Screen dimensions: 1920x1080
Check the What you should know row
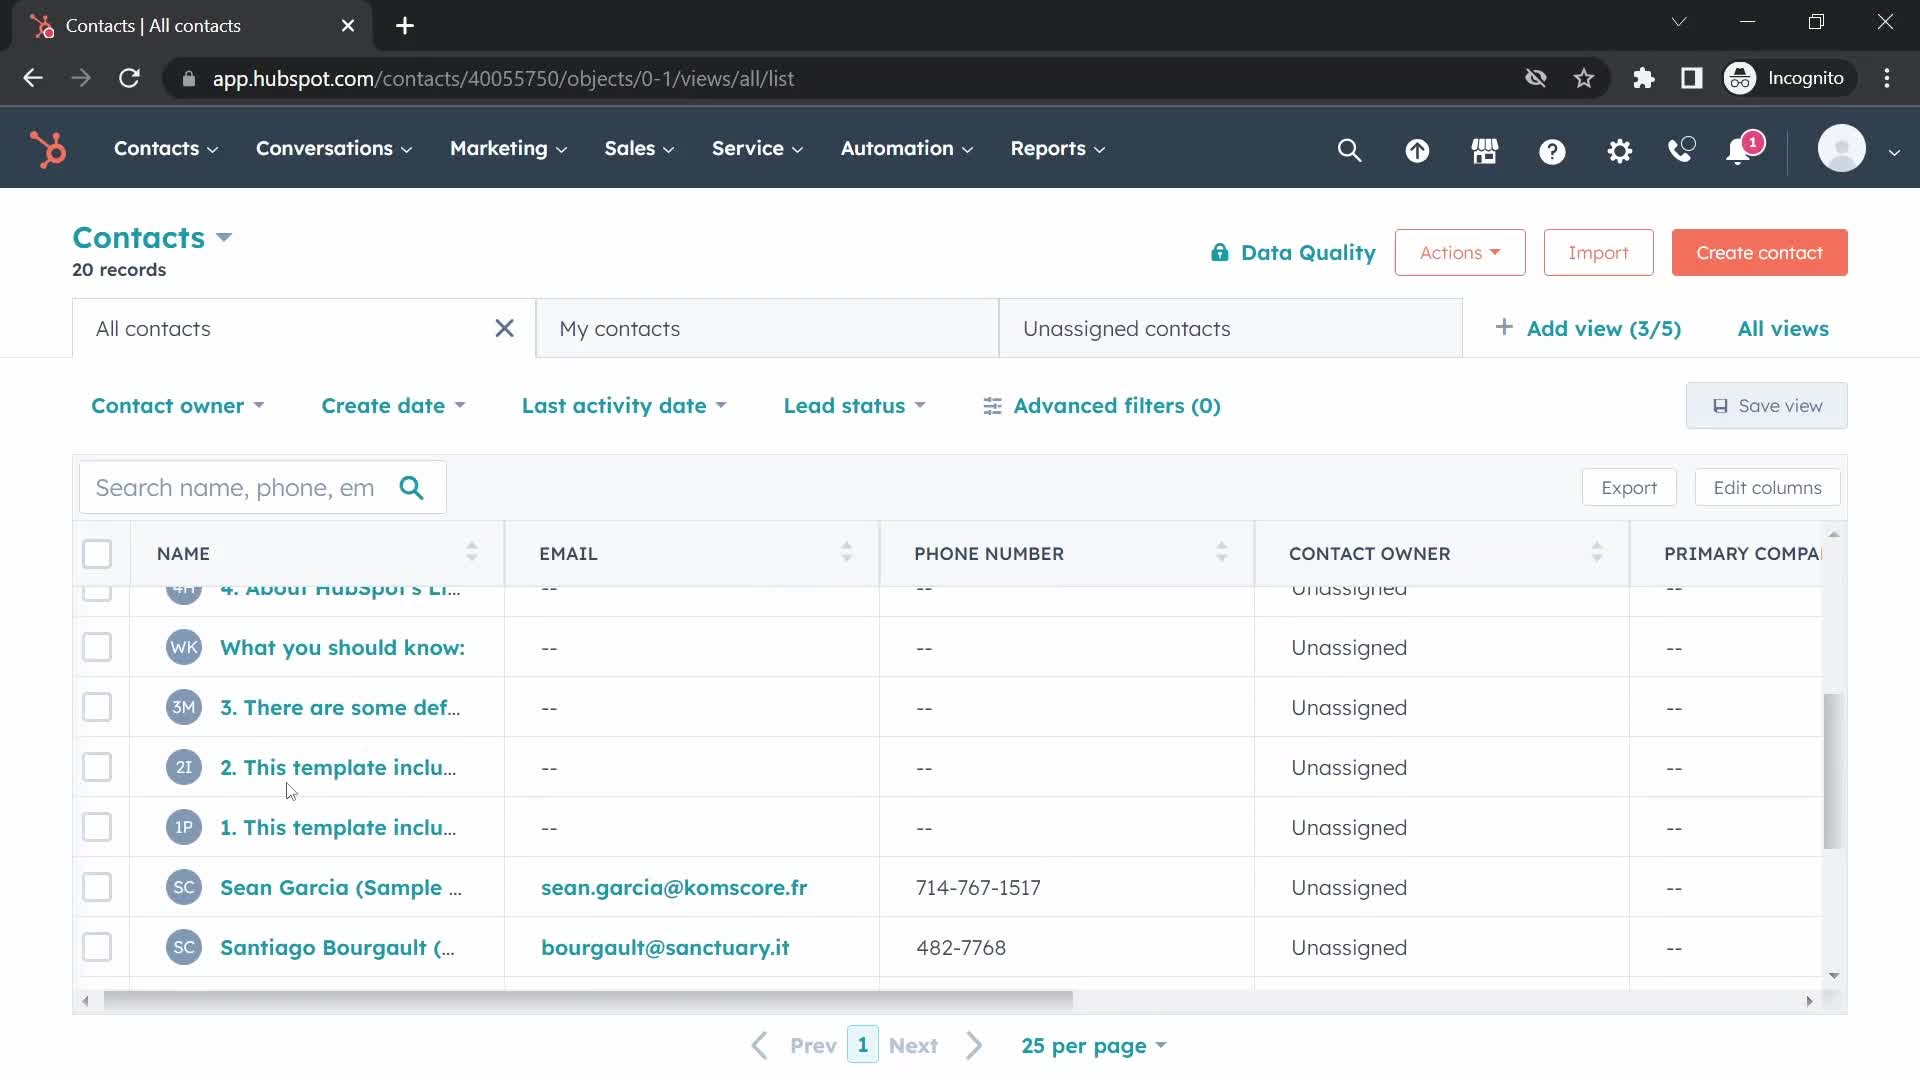click(97, 648)
